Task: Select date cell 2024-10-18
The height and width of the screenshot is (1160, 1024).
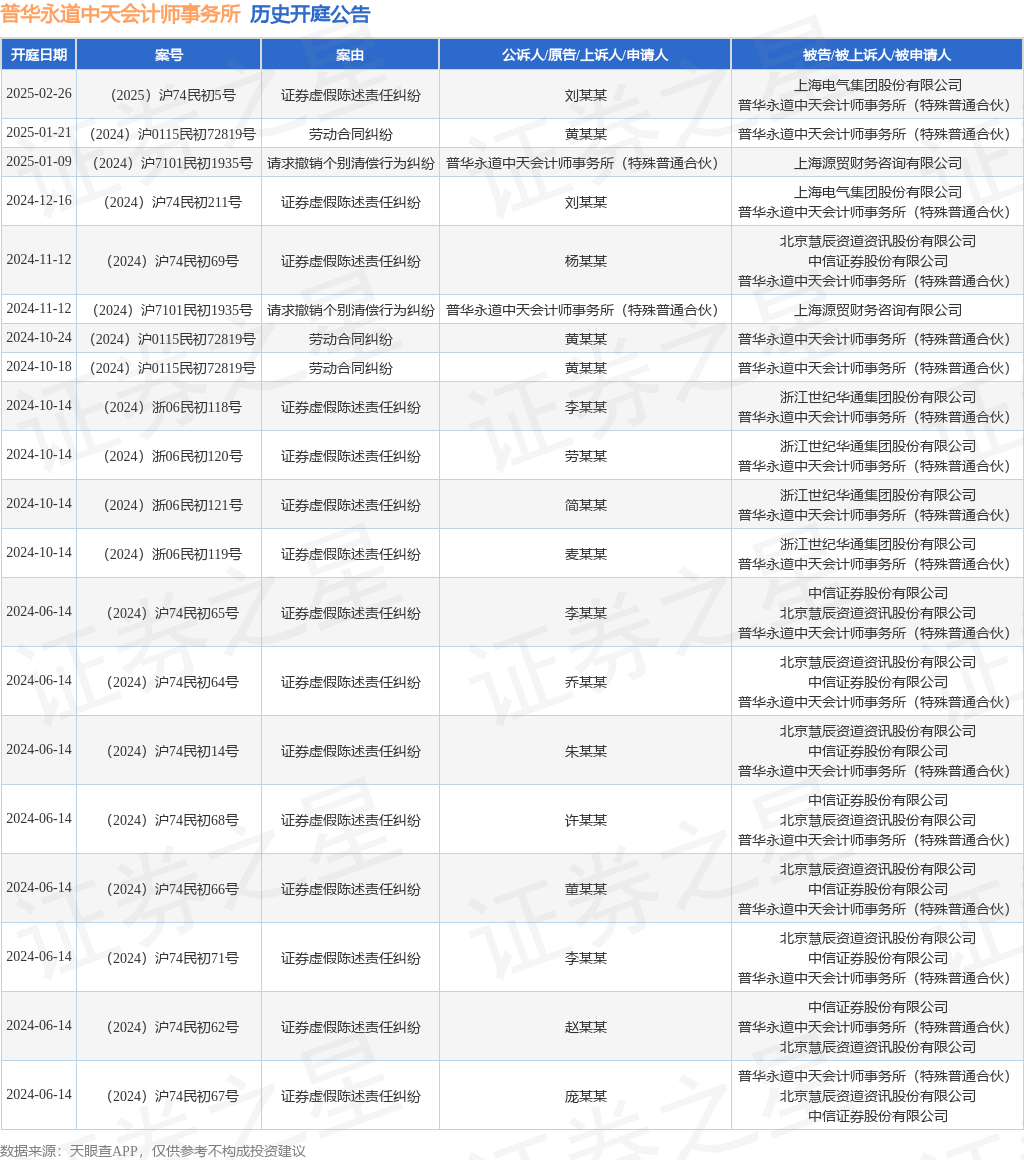Action: pos(39,367)
